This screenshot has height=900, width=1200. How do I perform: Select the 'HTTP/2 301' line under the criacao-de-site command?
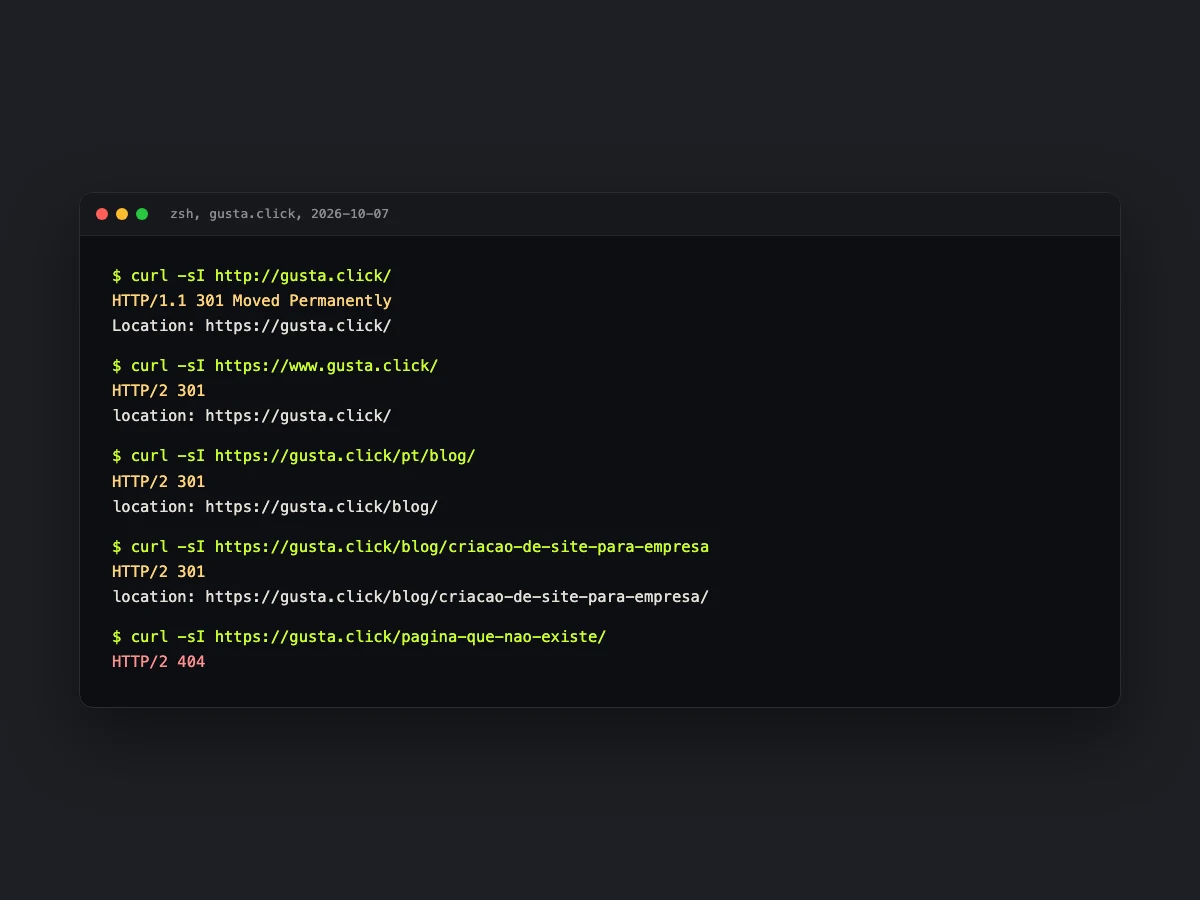pos(158,571)
